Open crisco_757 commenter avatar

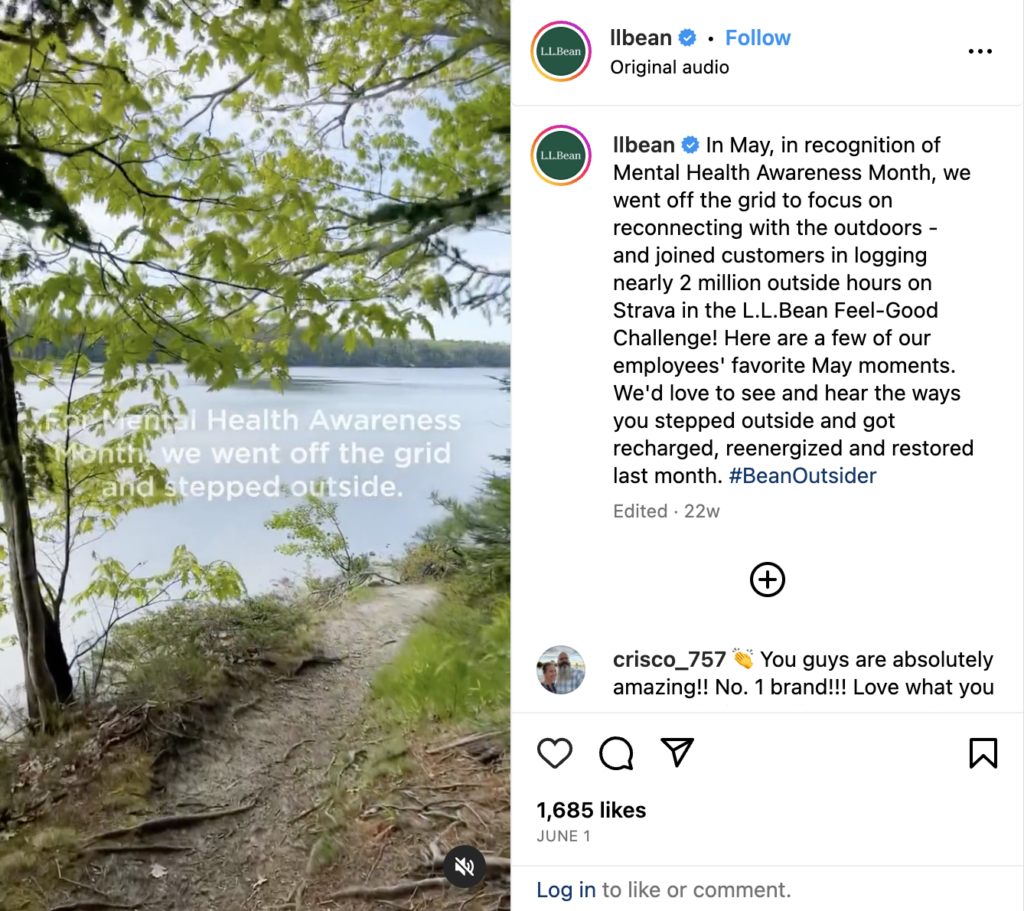(561, 670)
